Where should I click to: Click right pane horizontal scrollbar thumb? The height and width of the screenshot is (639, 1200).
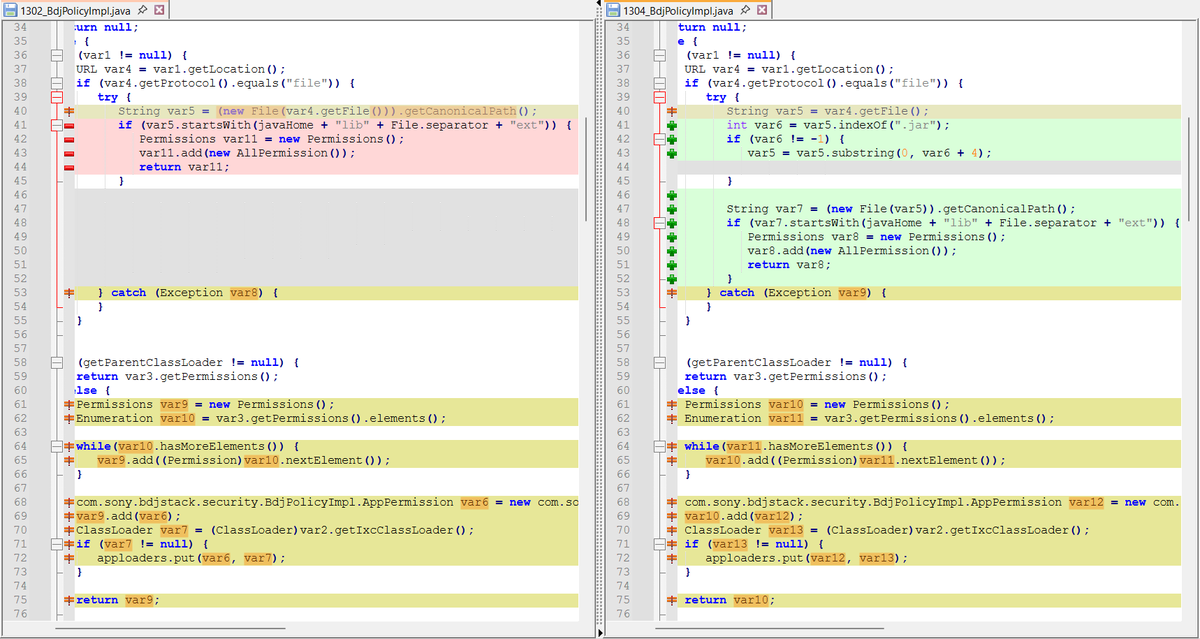771,629
